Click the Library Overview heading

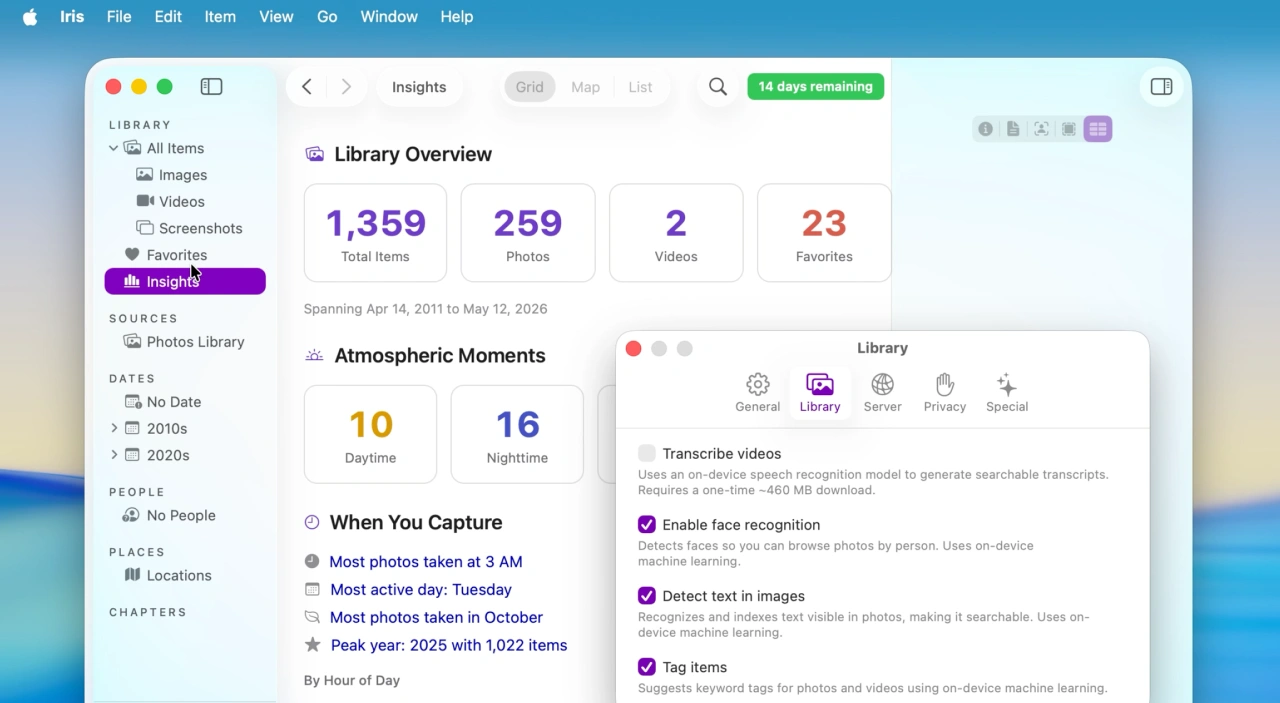pos(413,154)
